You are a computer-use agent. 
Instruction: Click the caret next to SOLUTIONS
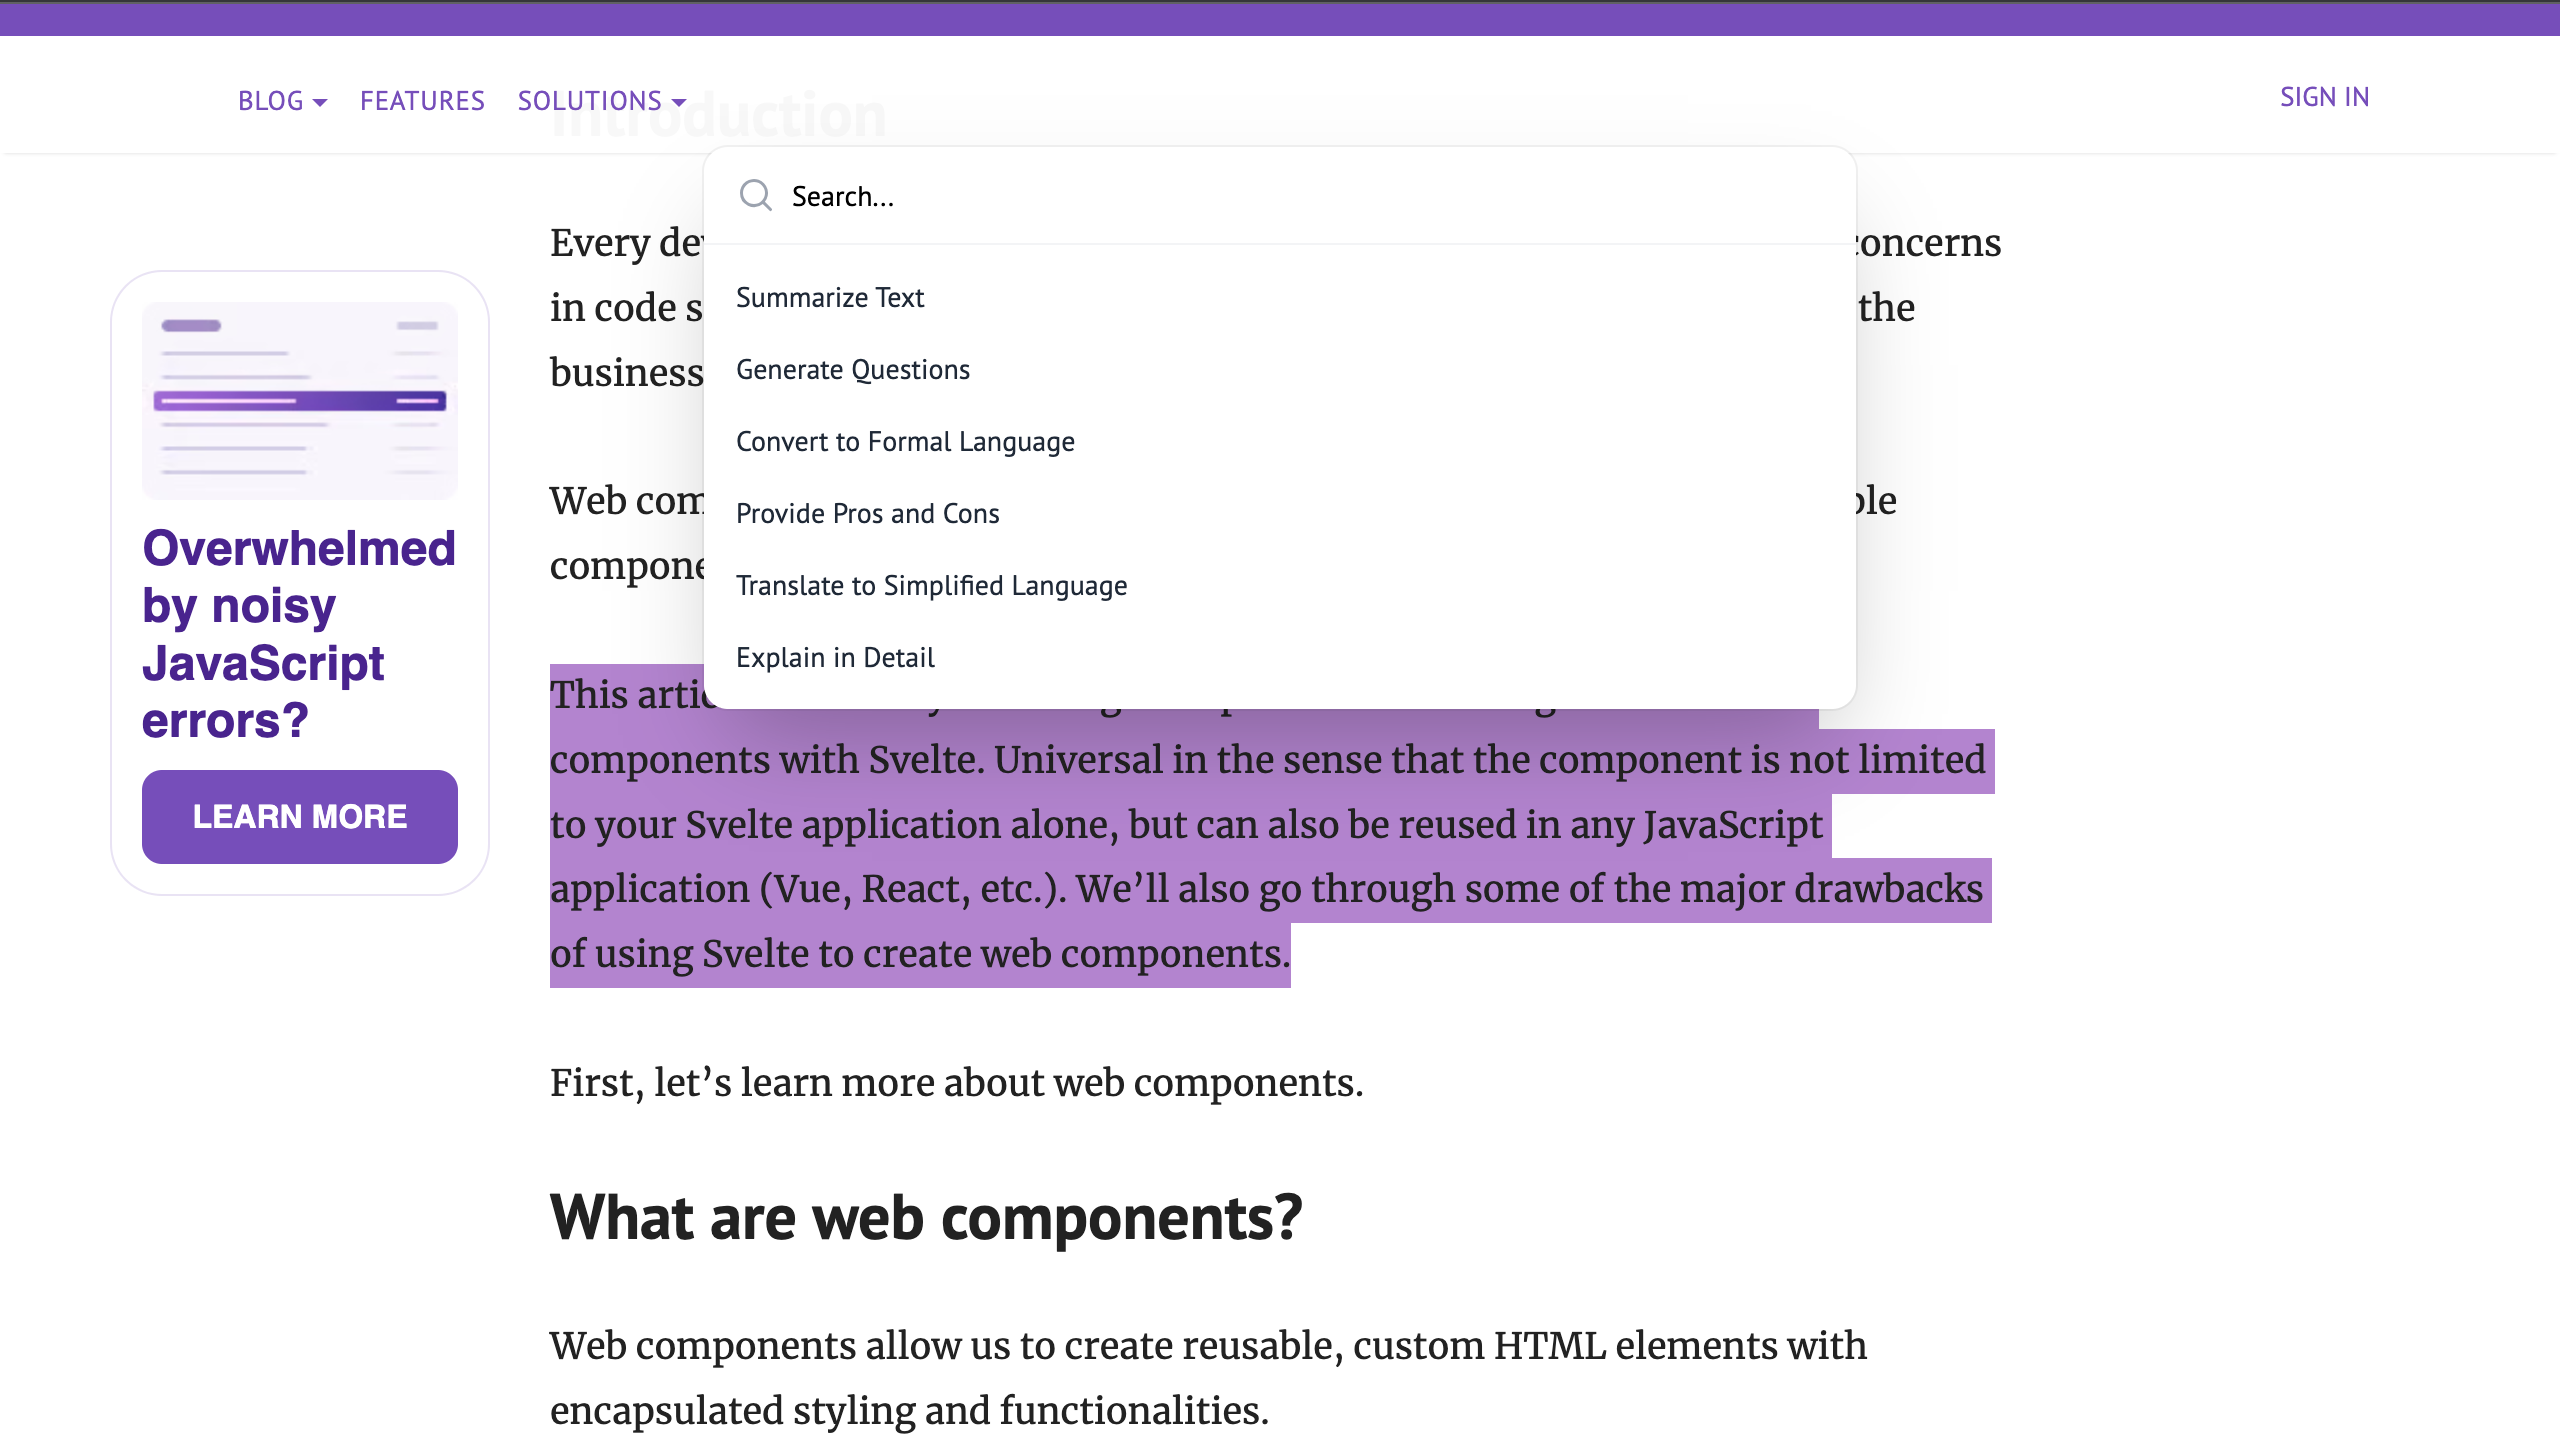coord(679,102)
